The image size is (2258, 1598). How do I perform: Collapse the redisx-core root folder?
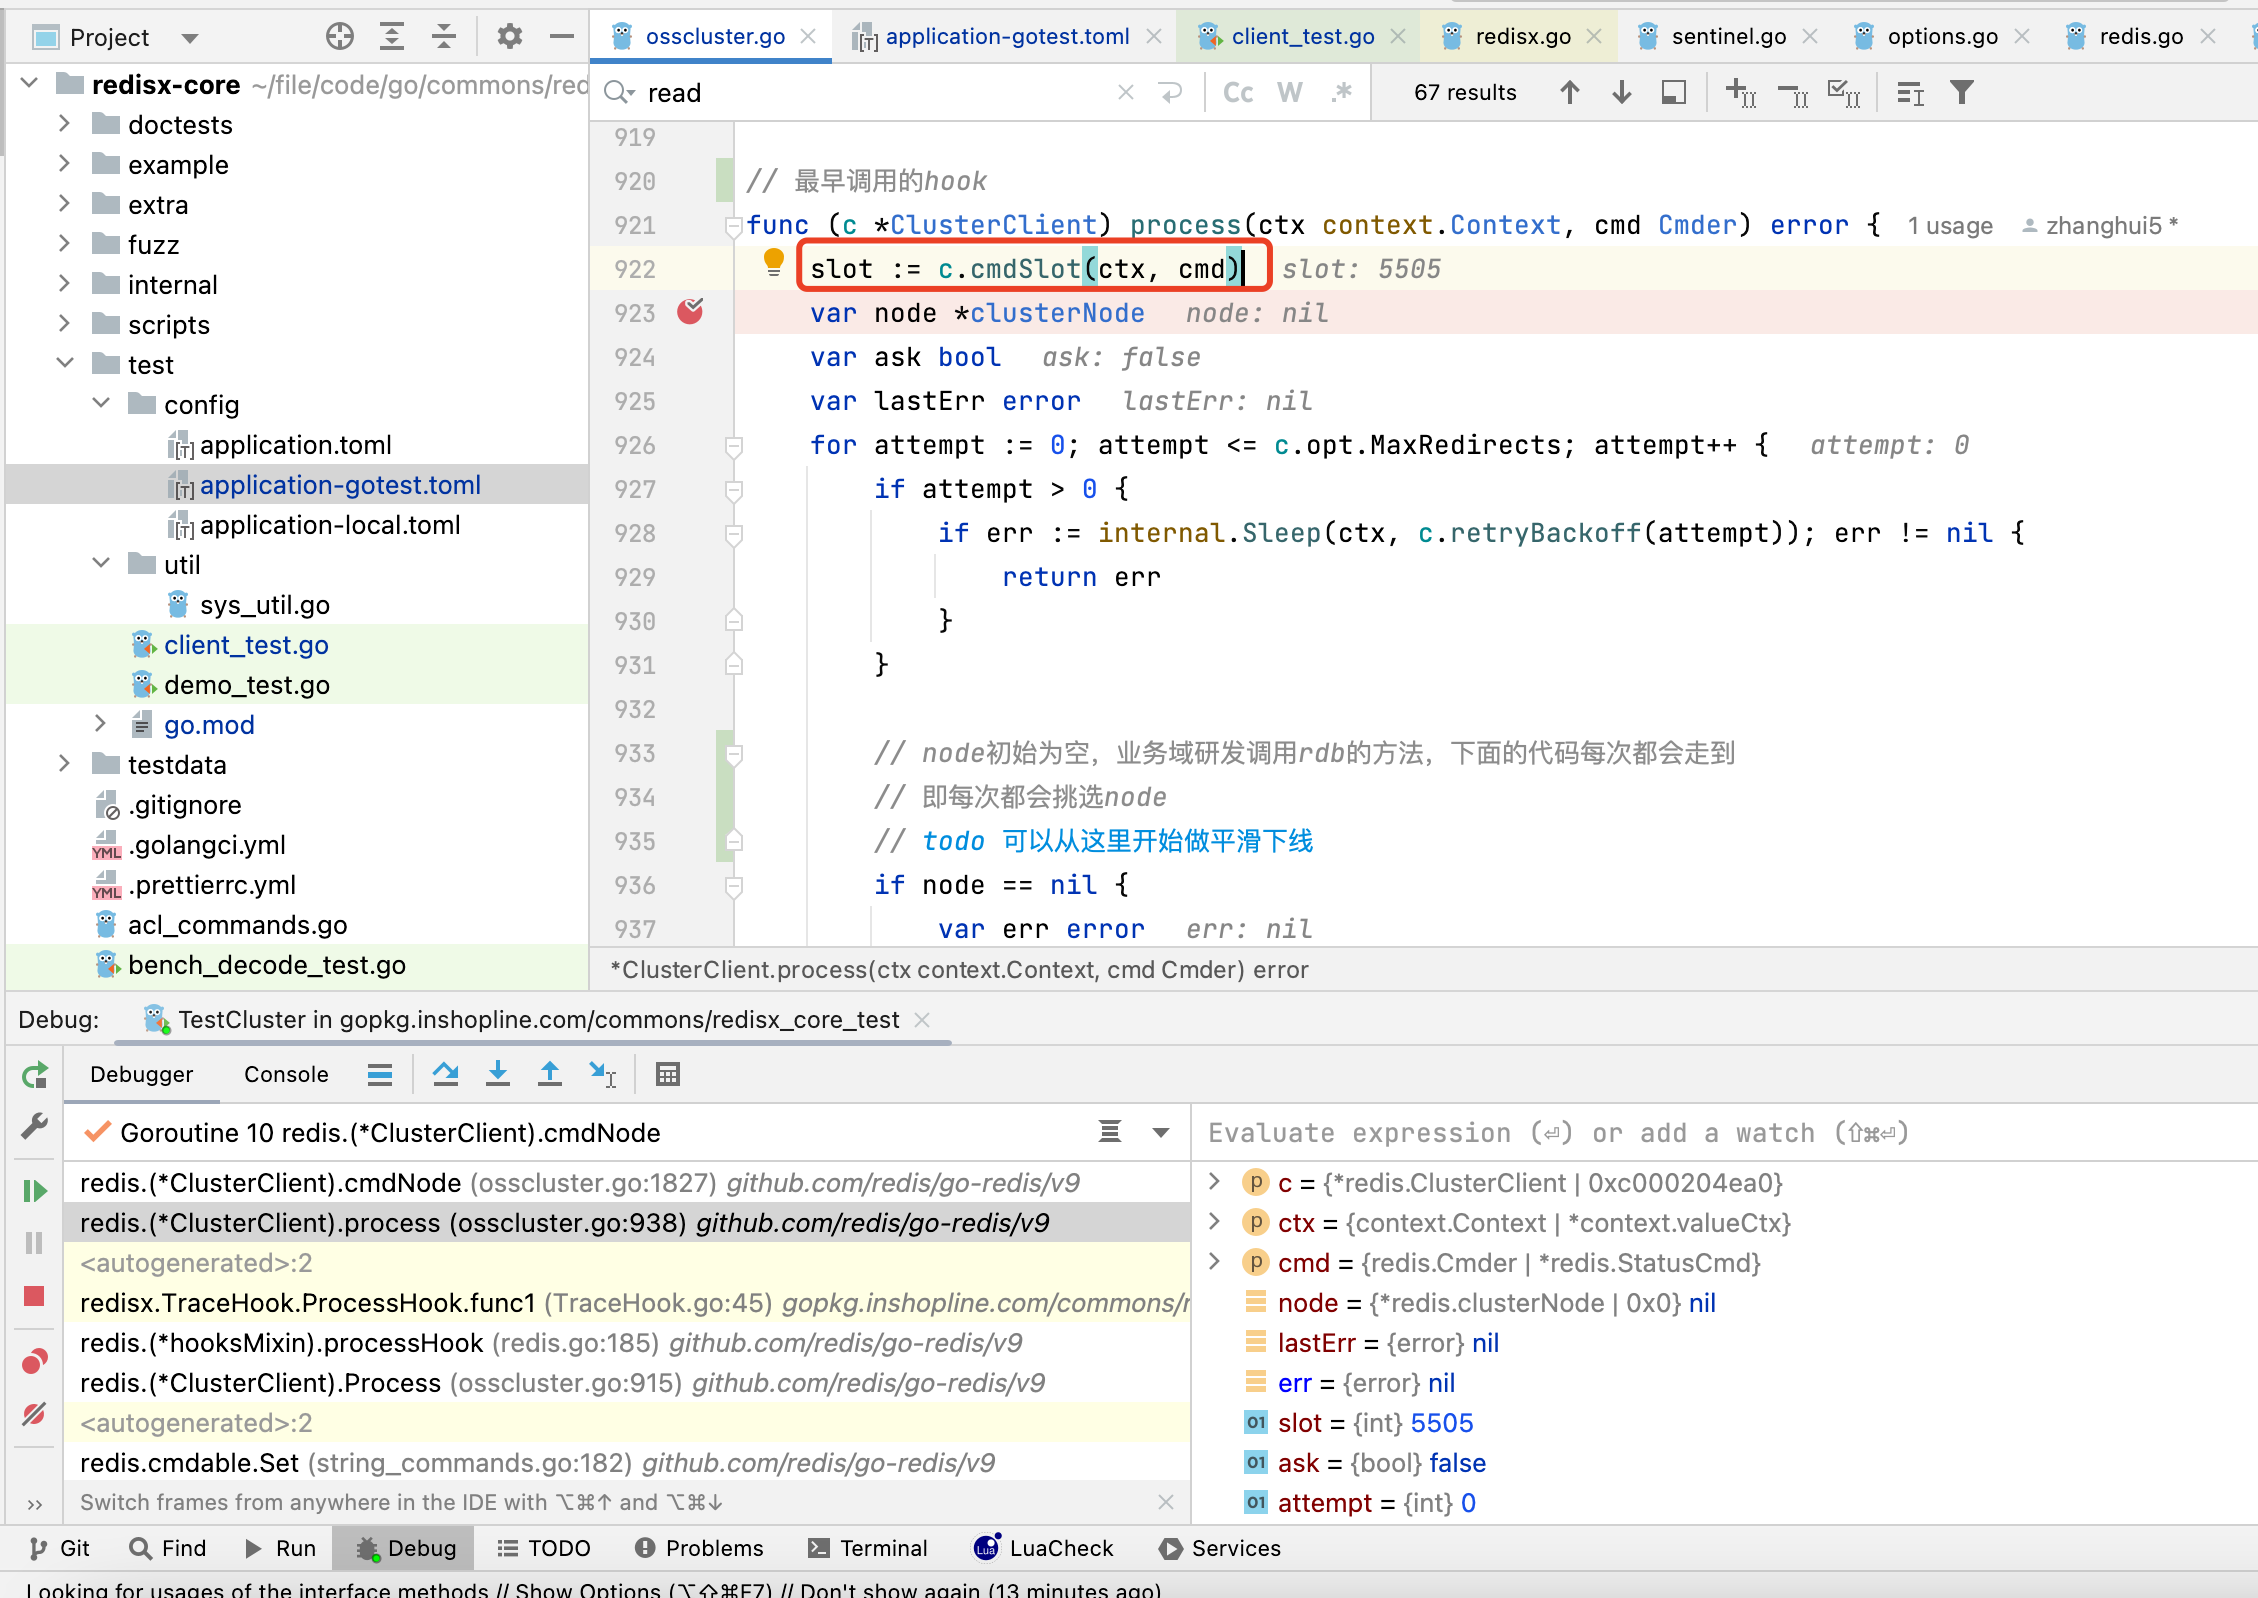30,84
